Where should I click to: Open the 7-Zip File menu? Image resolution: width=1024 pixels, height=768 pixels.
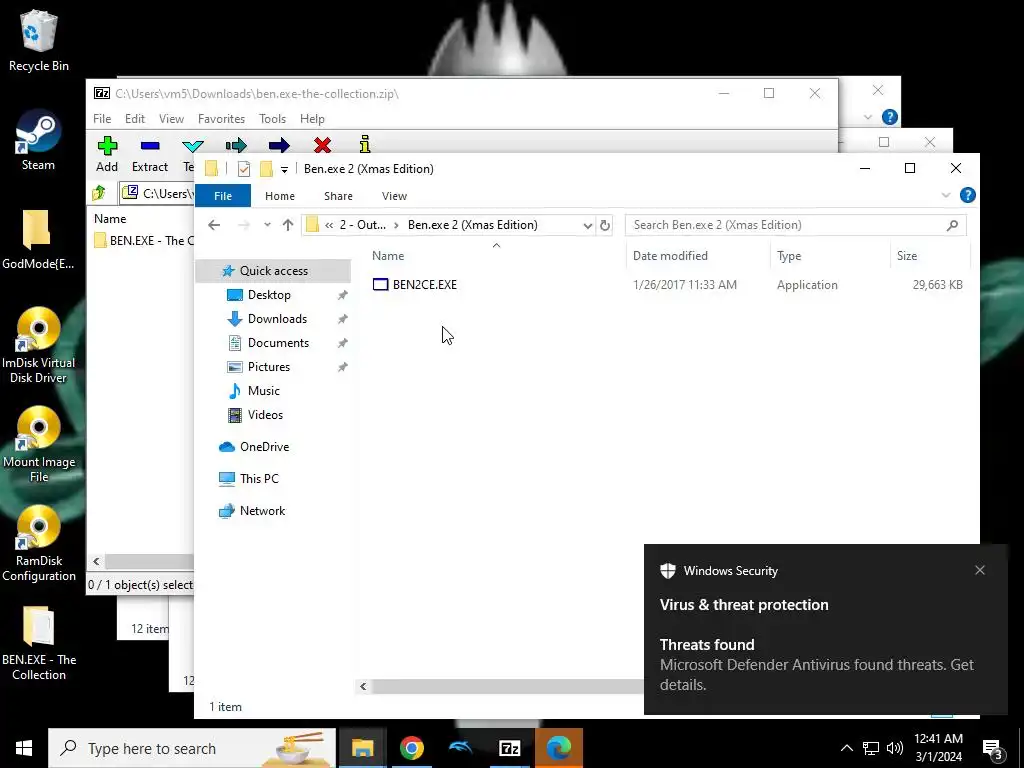102,119
